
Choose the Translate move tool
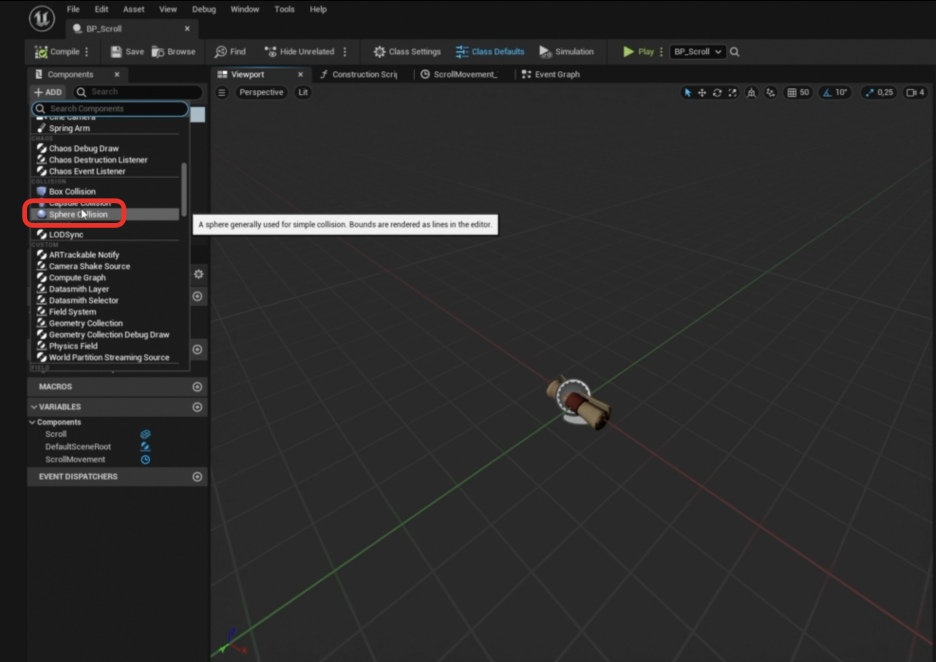tap(702, 93)
